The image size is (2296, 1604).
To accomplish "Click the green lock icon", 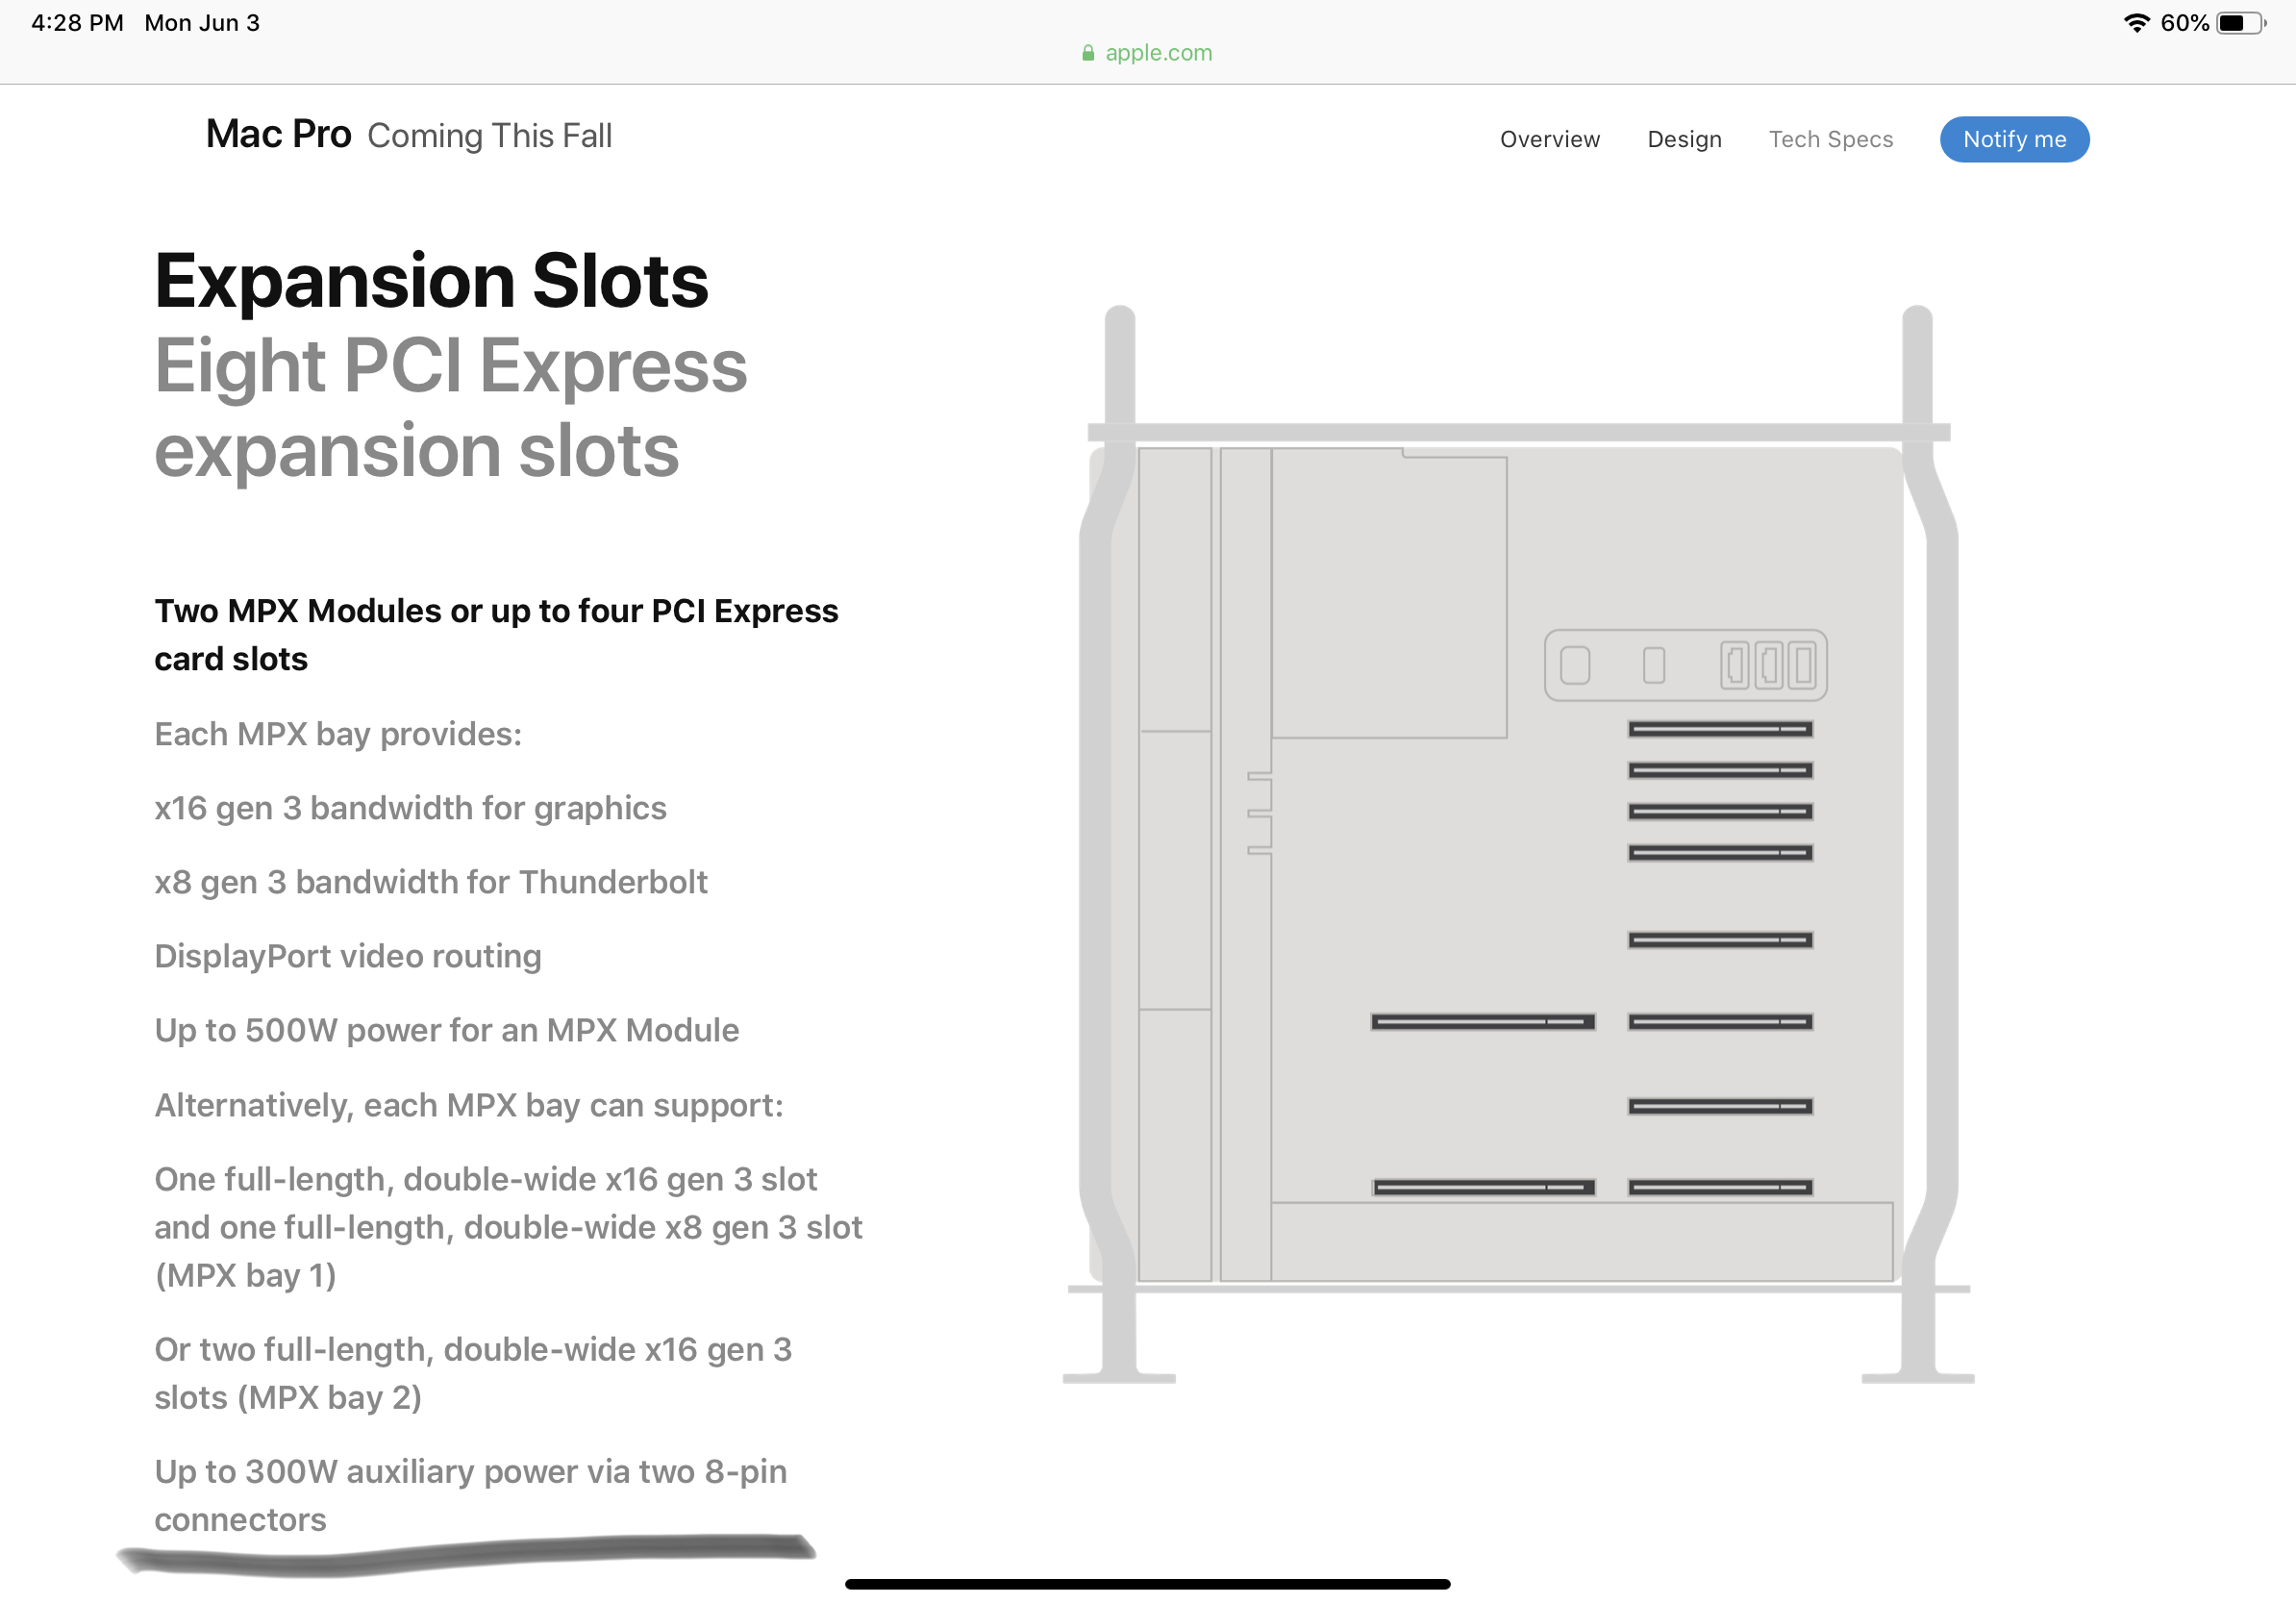I will [x=1088, y=53].
